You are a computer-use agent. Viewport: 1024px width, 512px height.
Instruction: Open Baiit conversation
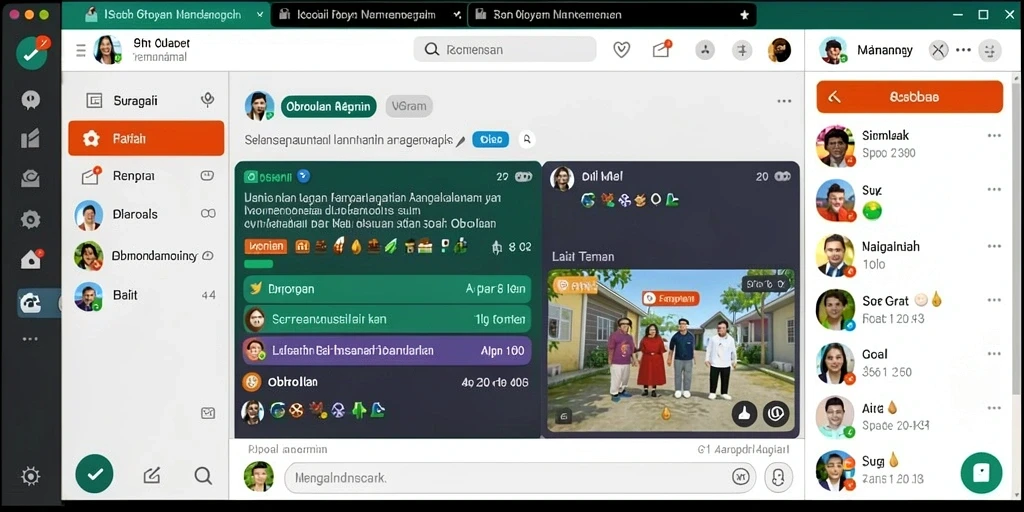[146, 296]
